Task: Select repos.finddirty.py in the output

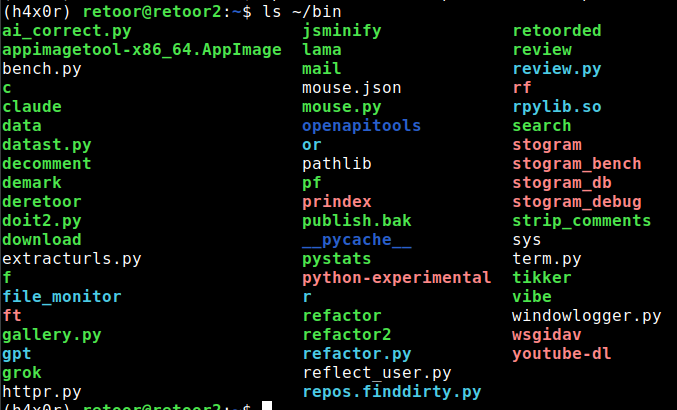Action: [392, 392]
